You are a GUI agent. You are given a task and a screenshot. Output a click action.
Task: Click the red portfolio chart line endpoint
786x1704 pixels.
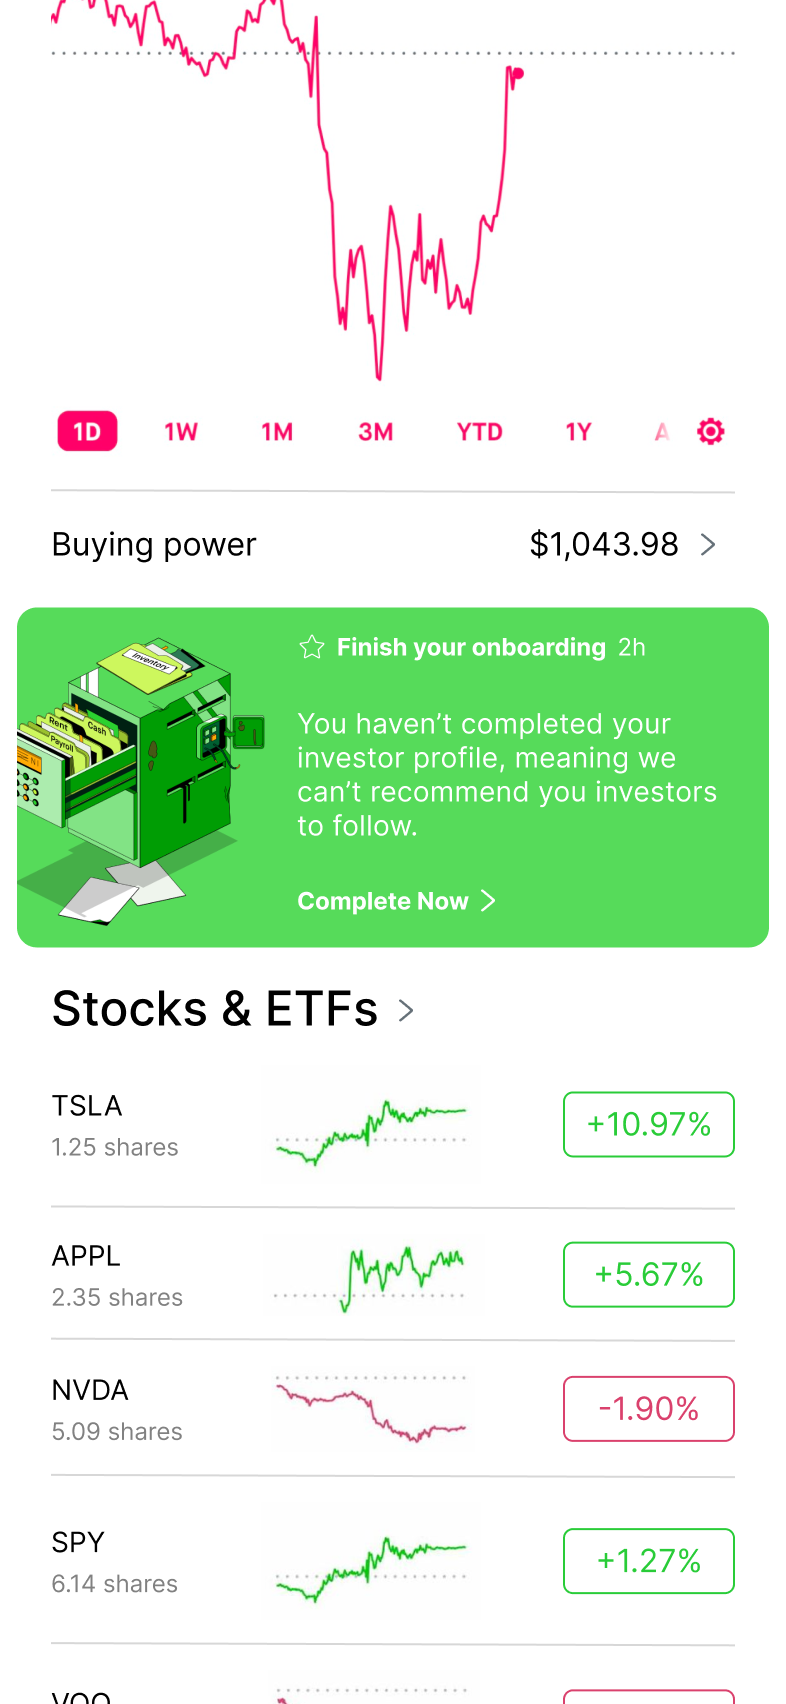pos(518,73)
